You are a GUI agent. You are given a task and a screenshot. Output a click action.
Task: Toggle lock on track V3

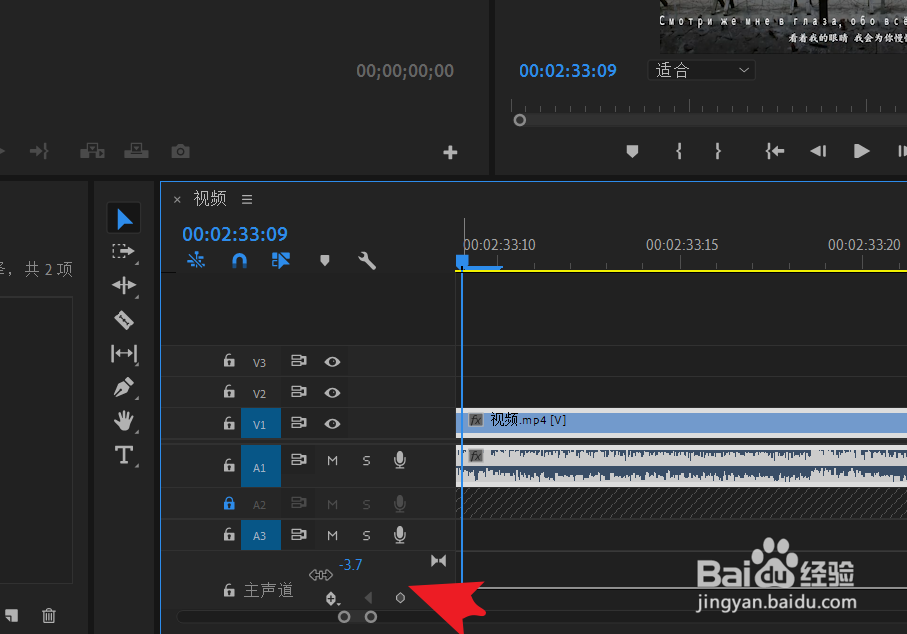click(229, 361)
